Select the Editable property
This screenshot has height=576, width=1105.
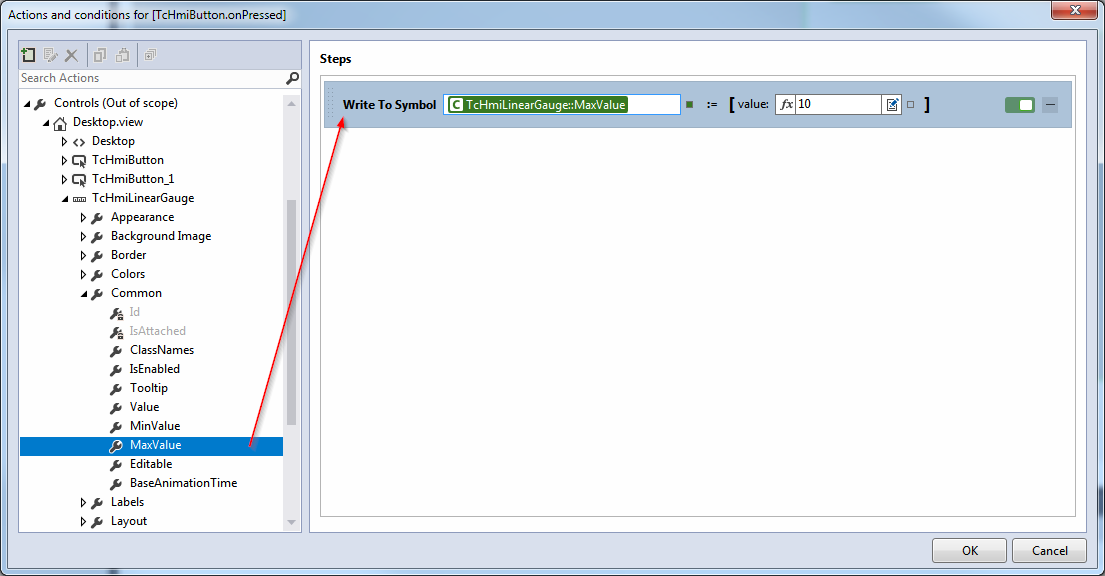[151, 464]
